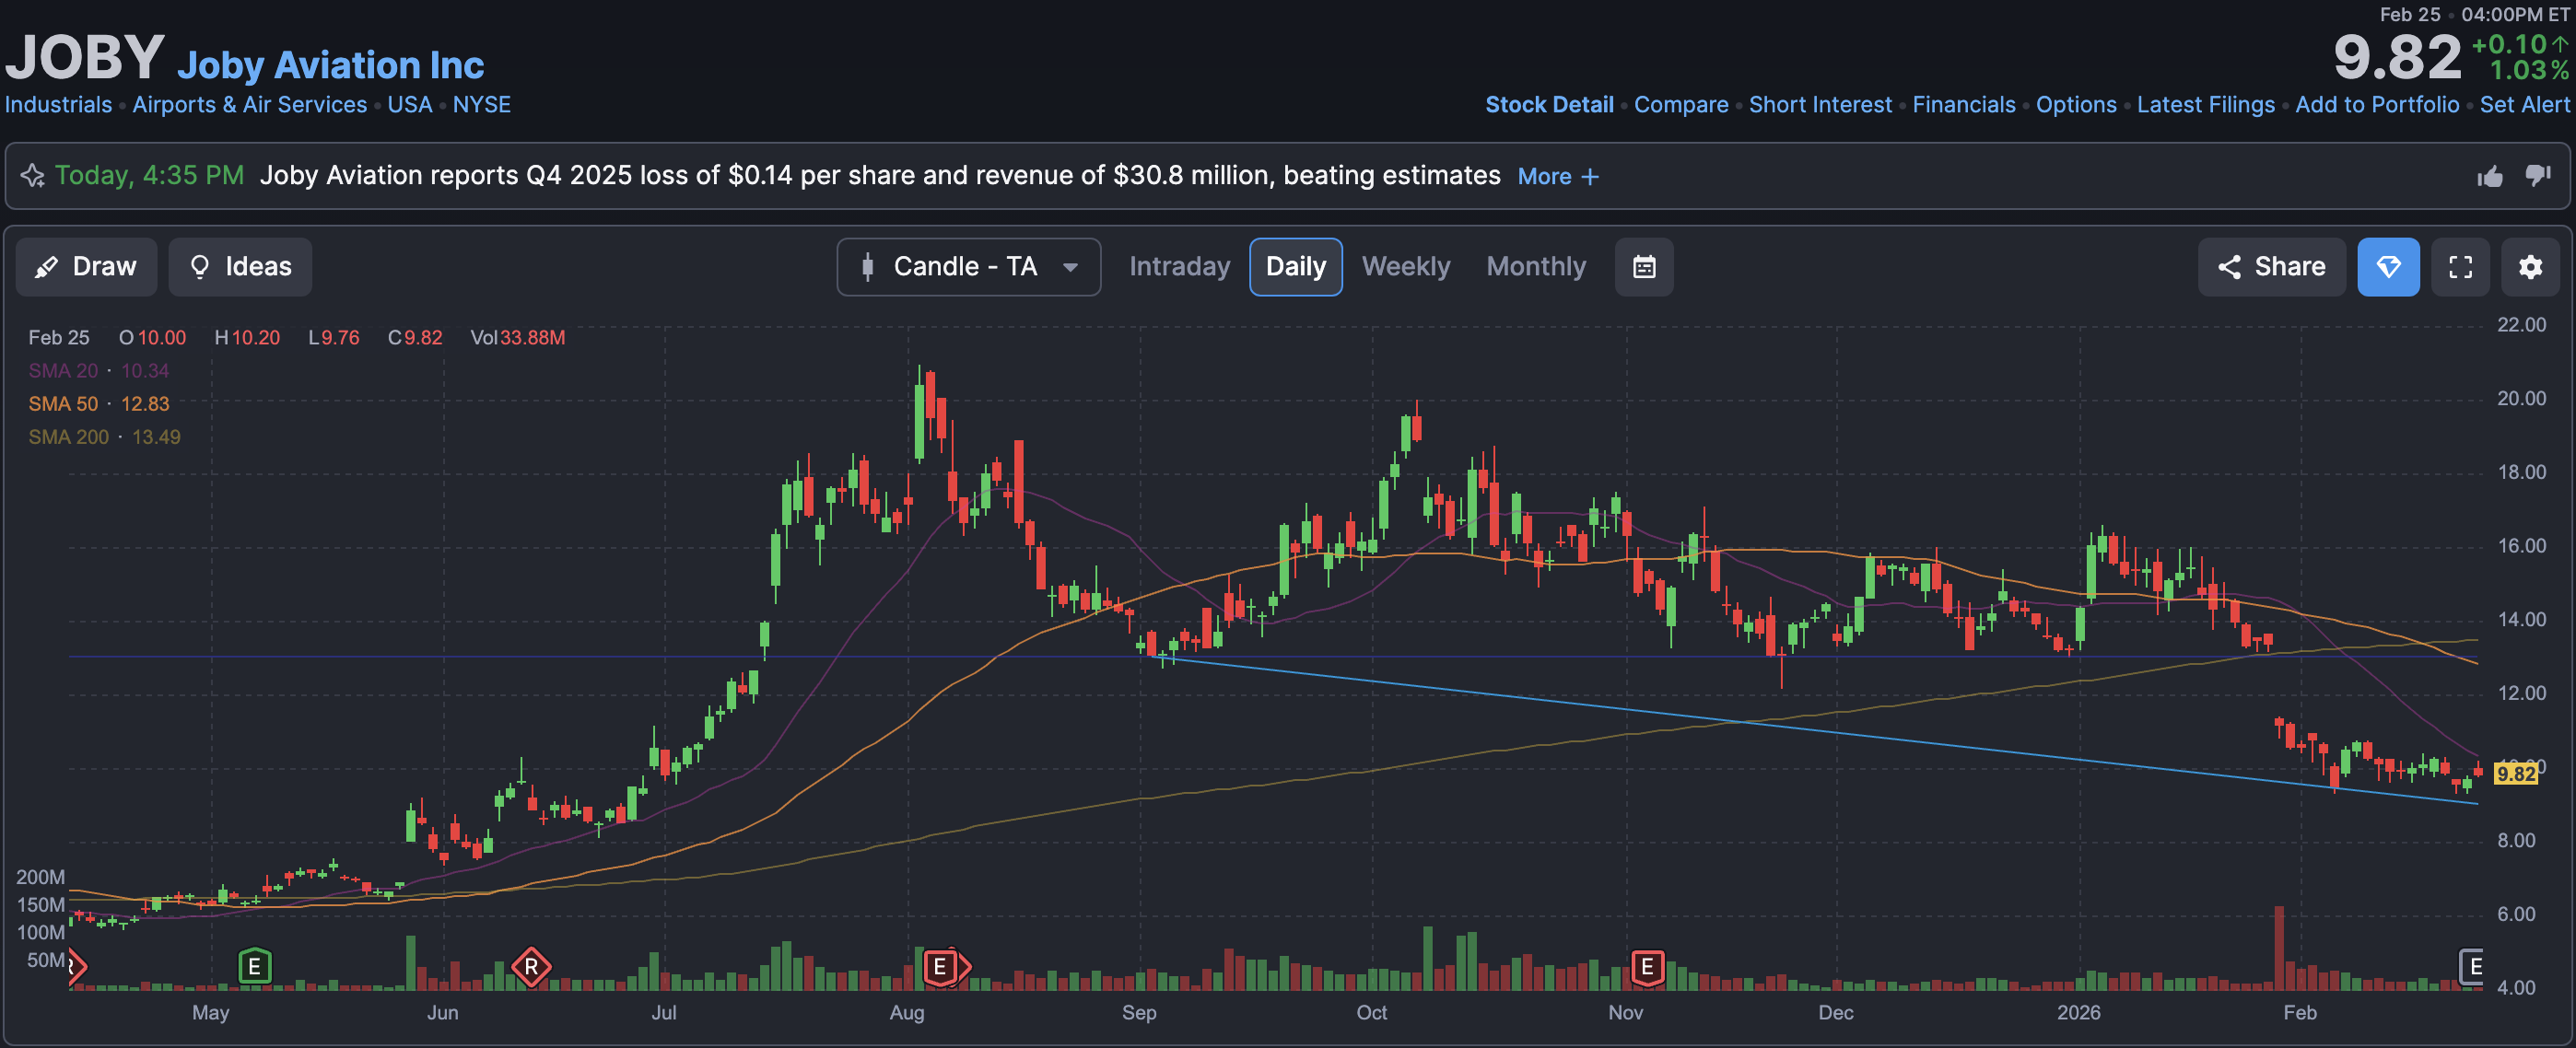Click the thumbs up icon on news
The height and width of the screenshot is (1048, 2576).
click(x=2490, y=177)
